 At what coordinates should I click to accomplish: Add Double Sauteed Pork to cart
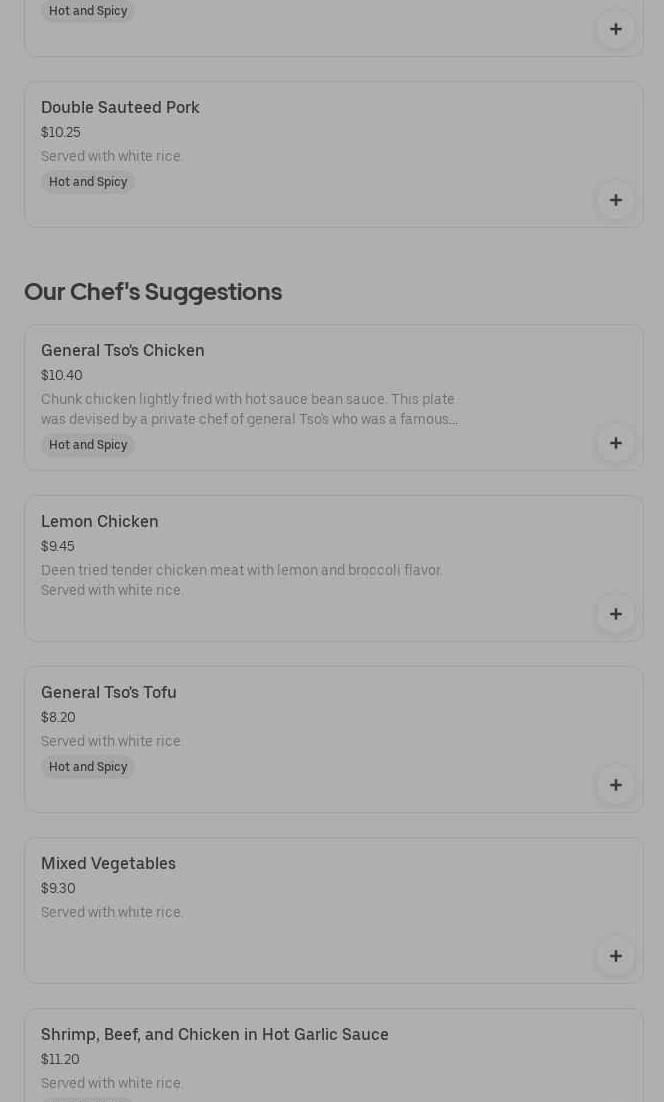(x=615, y=200)
